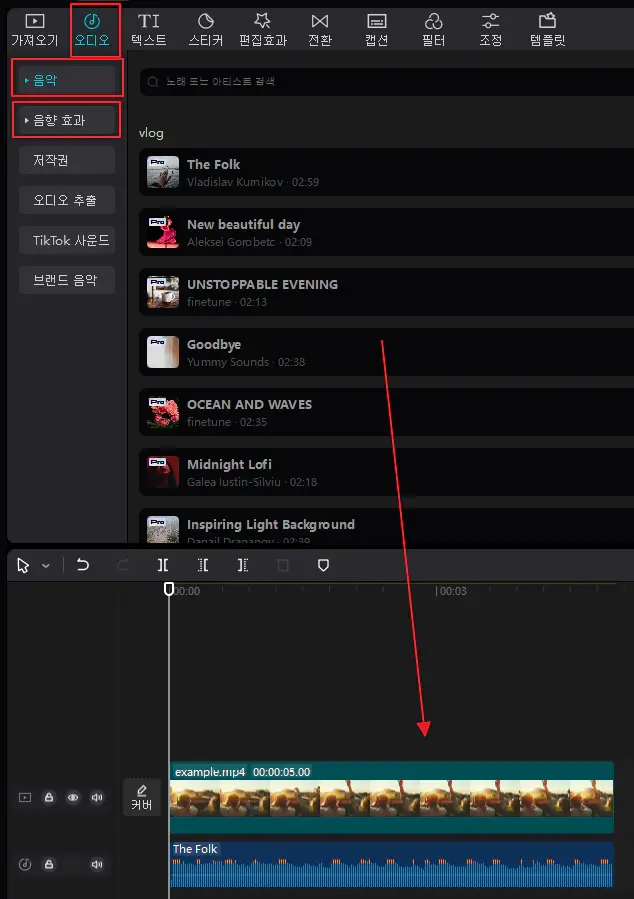Mute the video track audio
Viewport: 634px width, 899px height.
click(97, 798)
